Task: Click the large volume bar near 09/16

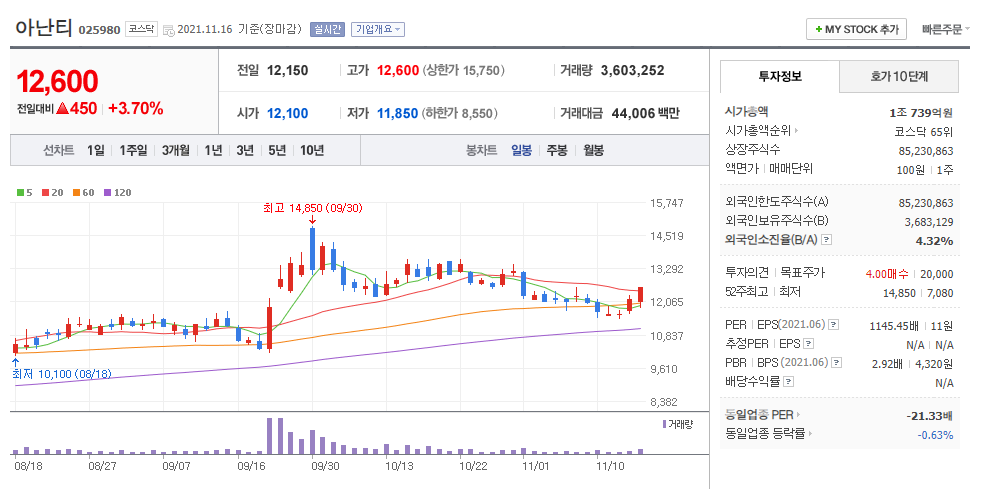Action: tap(270, 436)
